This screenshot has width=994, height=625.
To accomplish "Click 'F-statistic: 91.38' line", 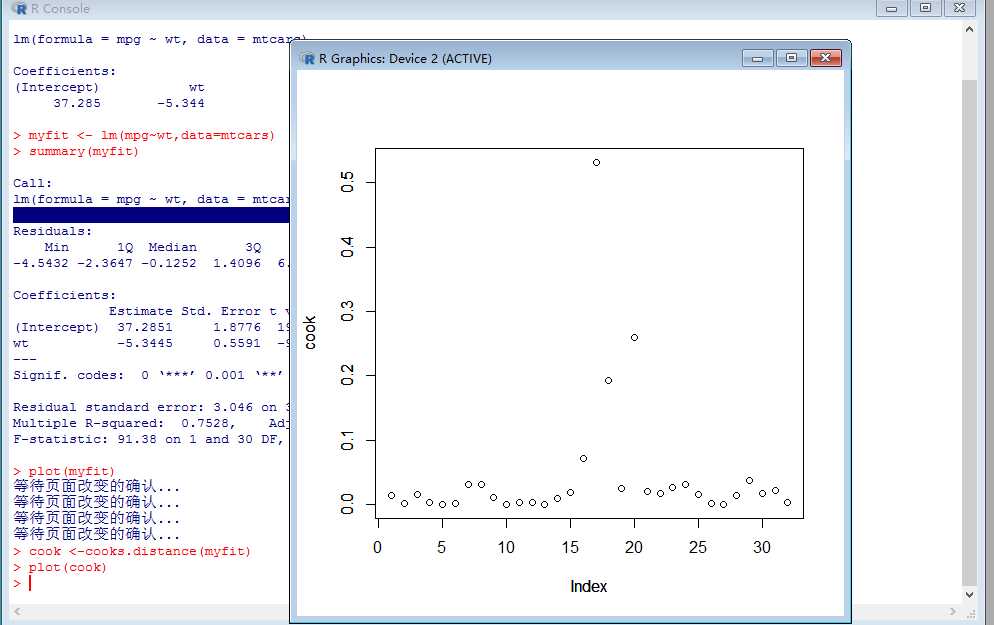I will [148, 439].
